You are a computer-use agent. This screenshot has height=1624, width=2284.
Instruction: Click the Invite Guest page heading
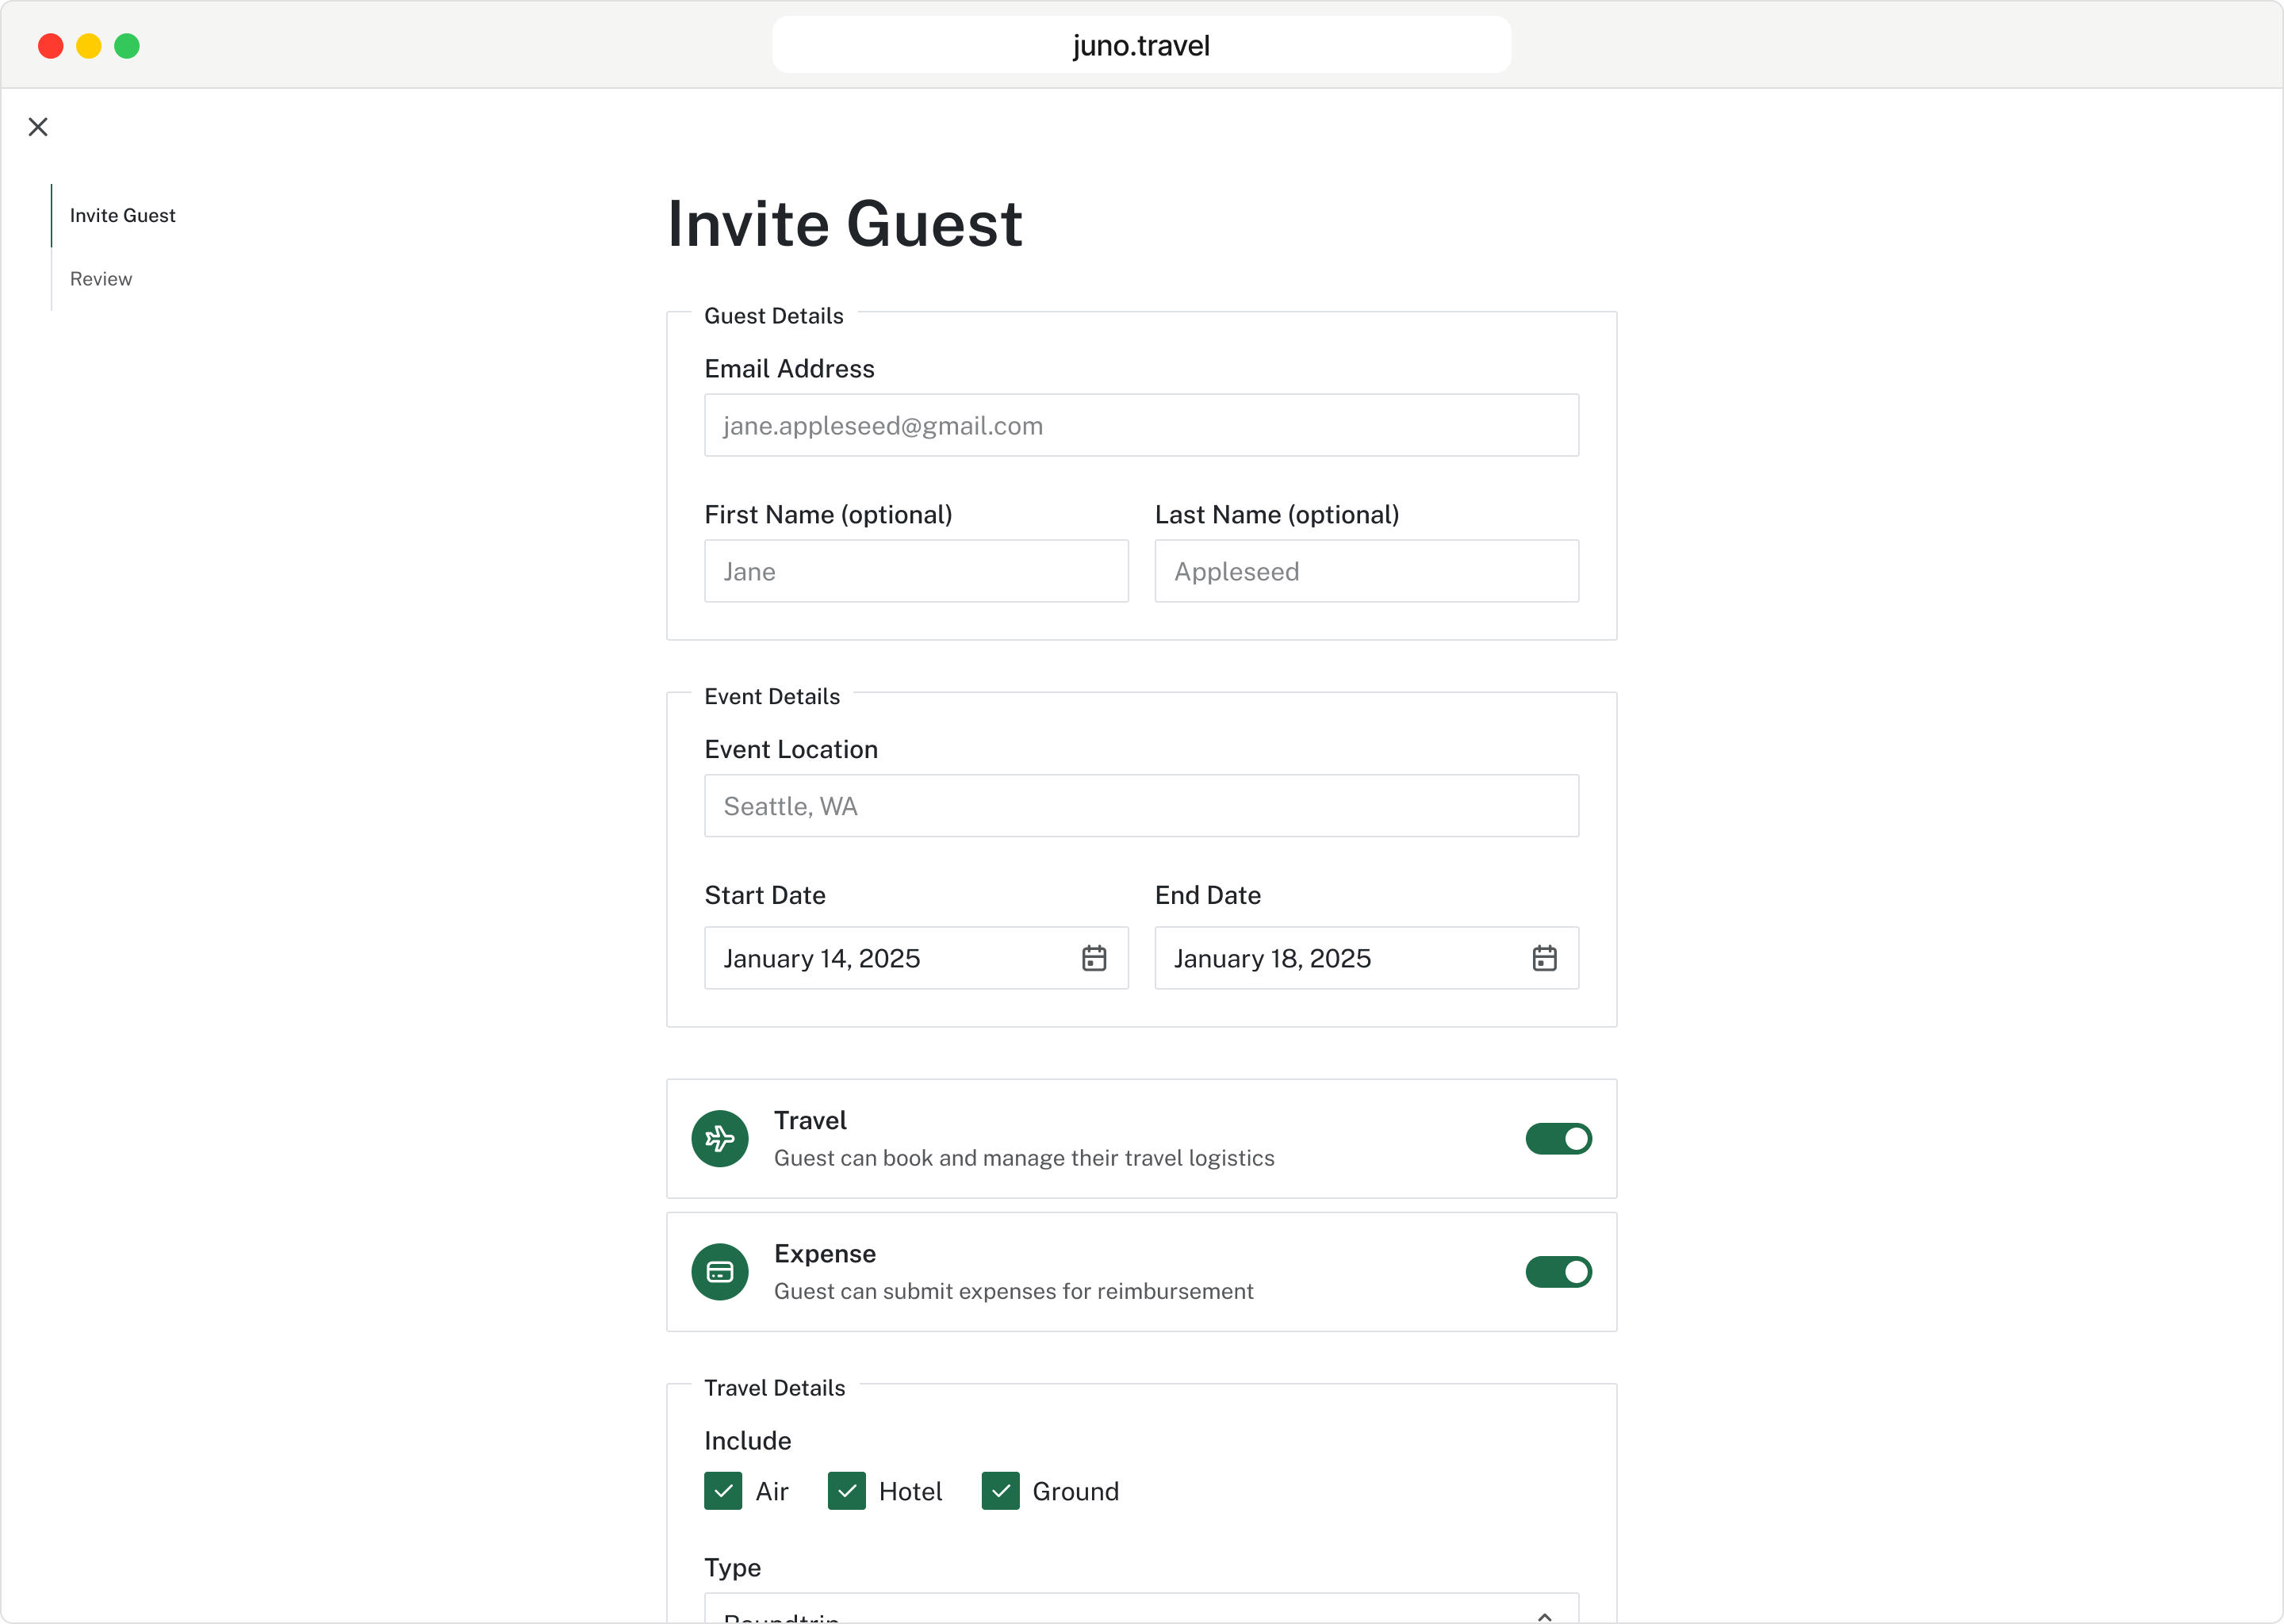[x=845, y=222]
